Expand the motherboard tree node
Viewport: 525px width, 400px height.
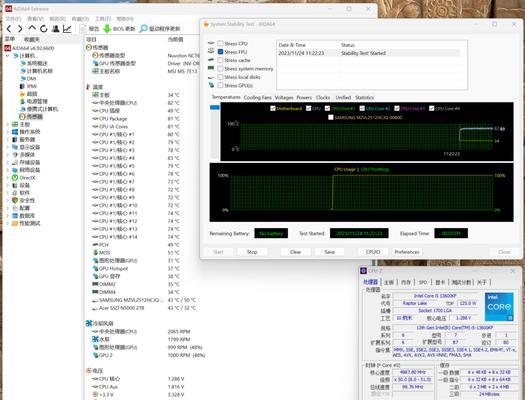(8, 124)
